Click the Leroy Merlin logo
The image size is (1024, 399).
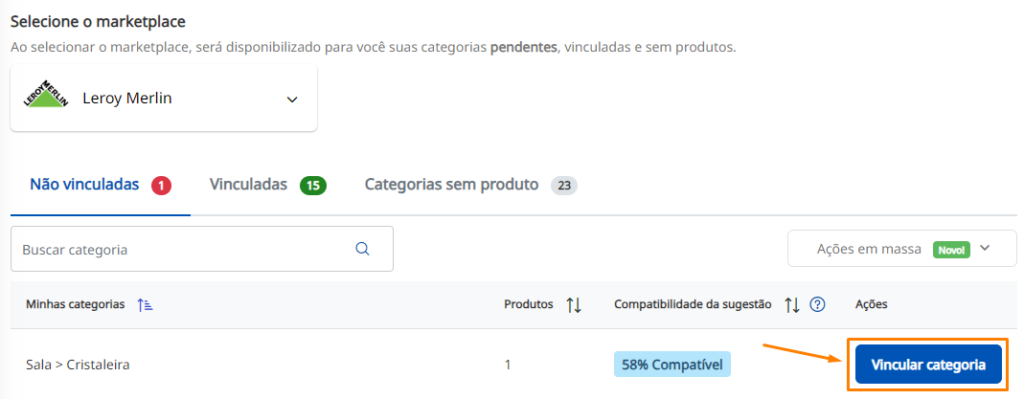(46, 93)
